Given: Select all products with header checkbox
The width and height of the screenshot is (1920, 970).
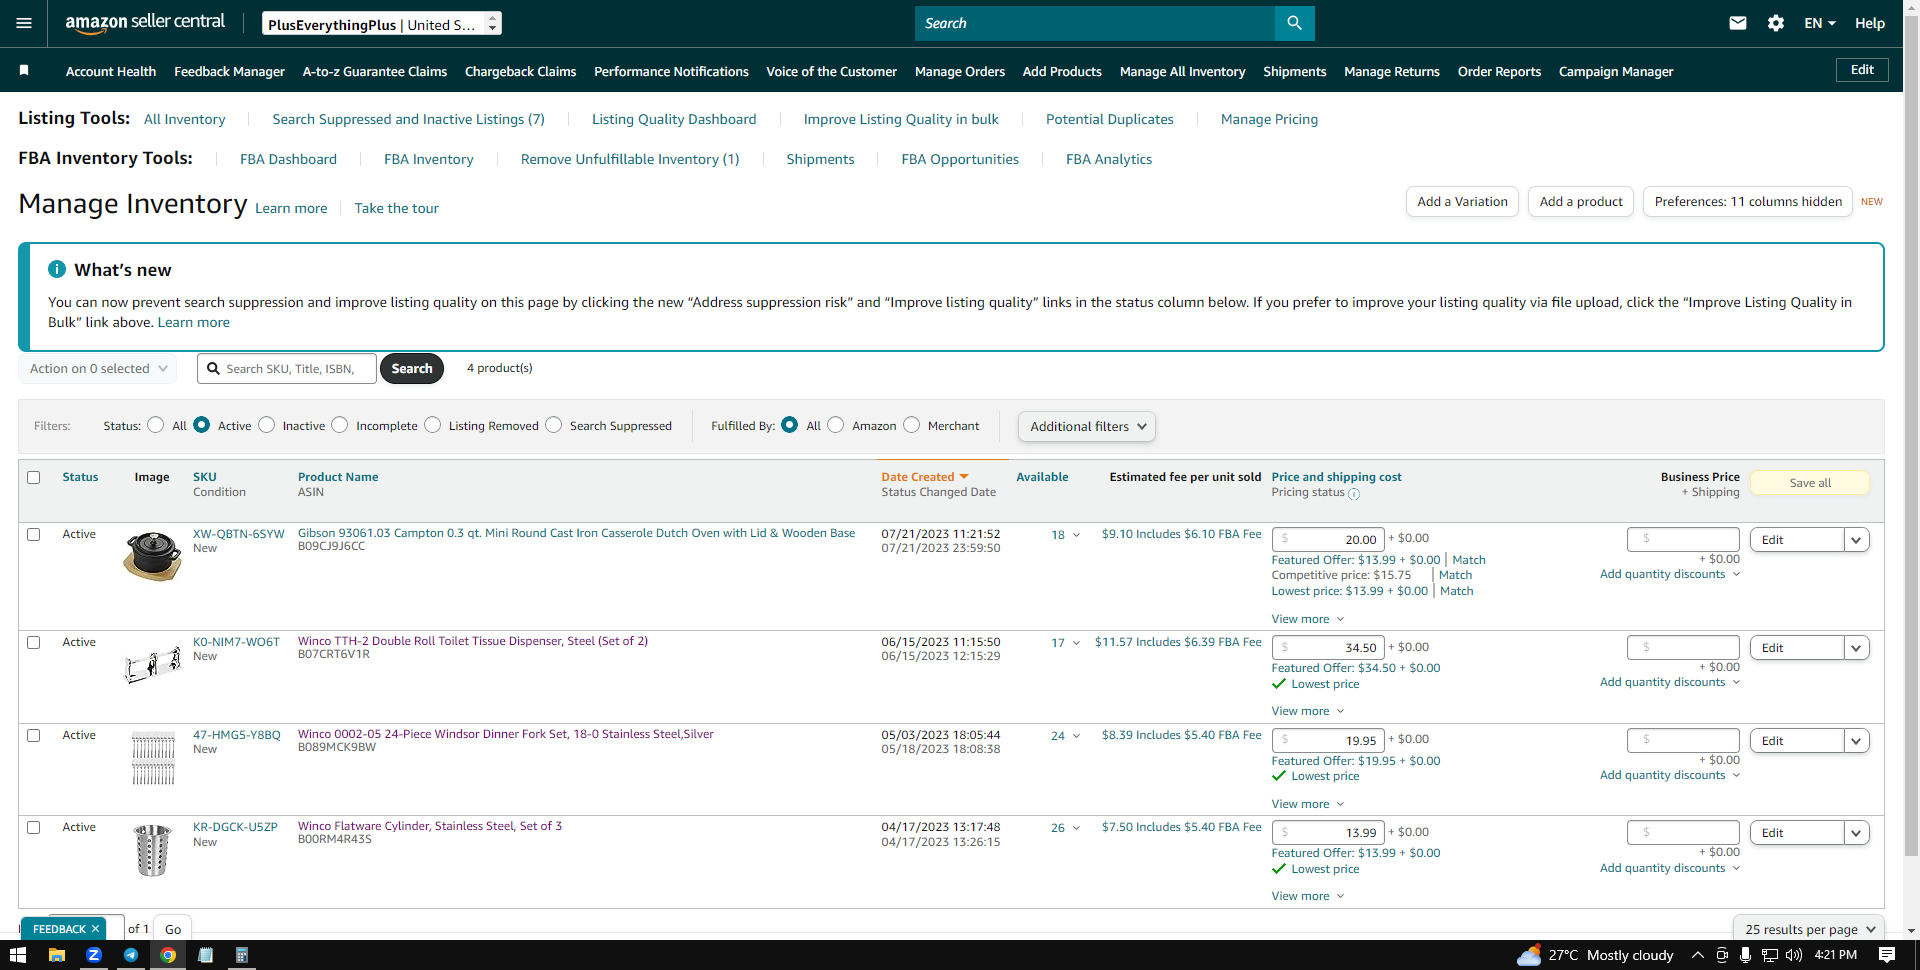Looking at the screenshot, I should [x=34, y=477].
